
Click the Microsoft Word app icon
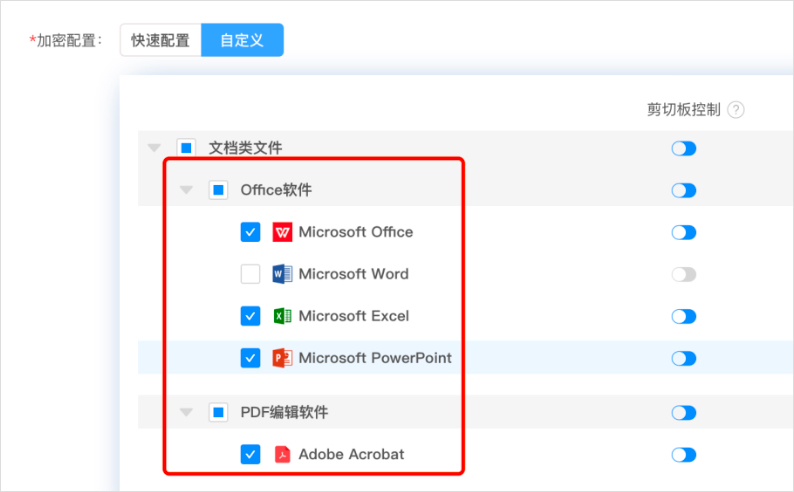[282, 274]
